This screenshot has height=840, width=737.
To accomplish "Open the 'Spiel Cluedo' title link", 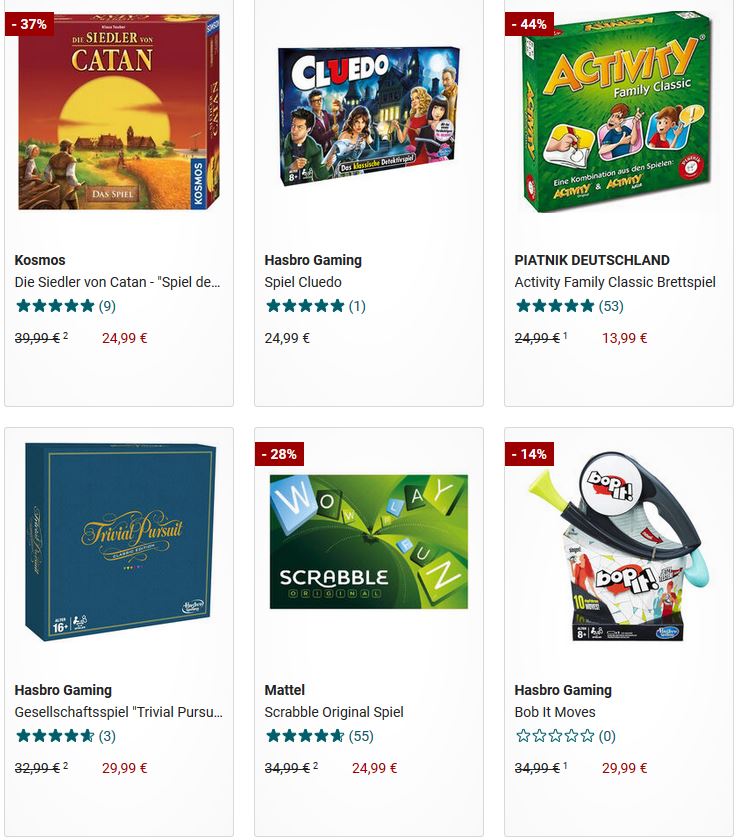I will point(303,282).
